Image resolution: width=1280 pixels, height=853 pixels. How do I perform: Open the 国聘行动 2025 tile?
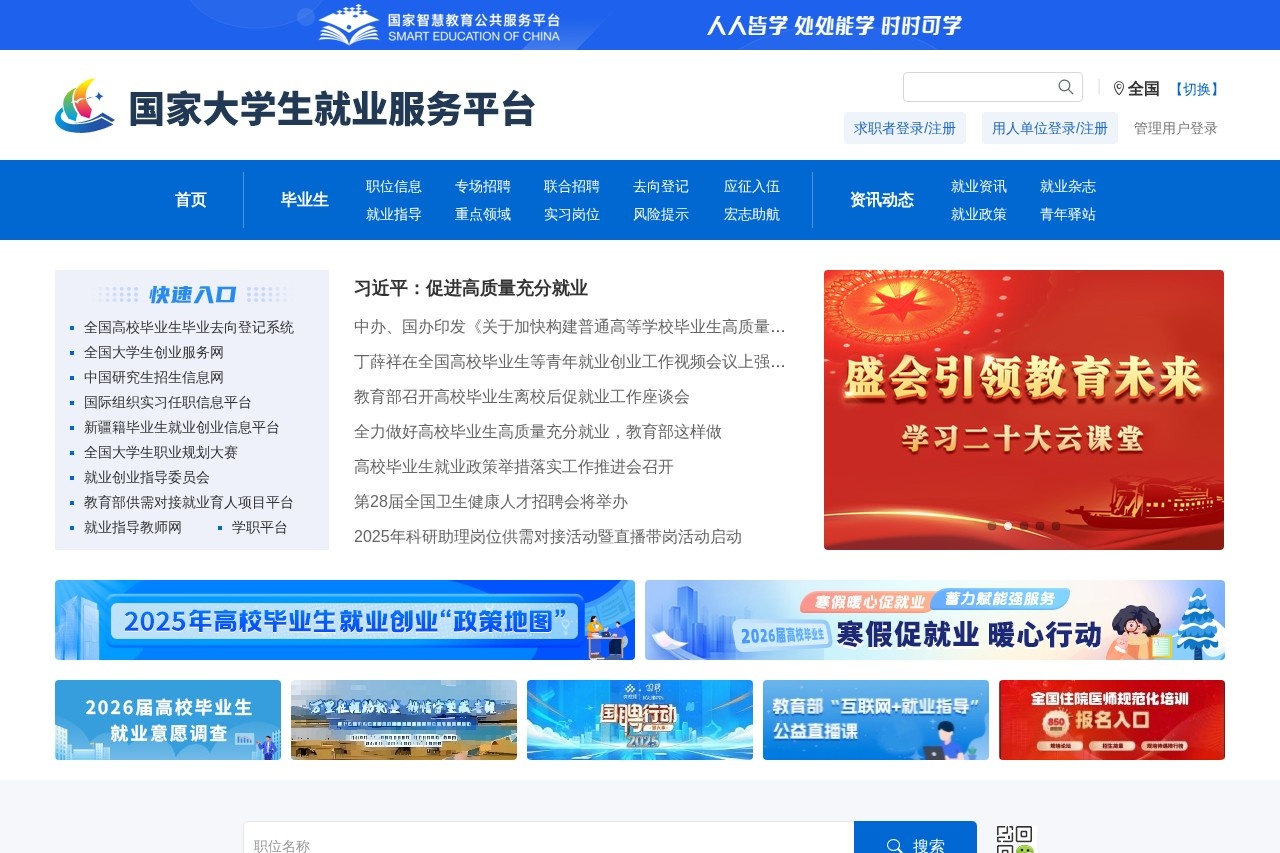click(x=640, y=720)
